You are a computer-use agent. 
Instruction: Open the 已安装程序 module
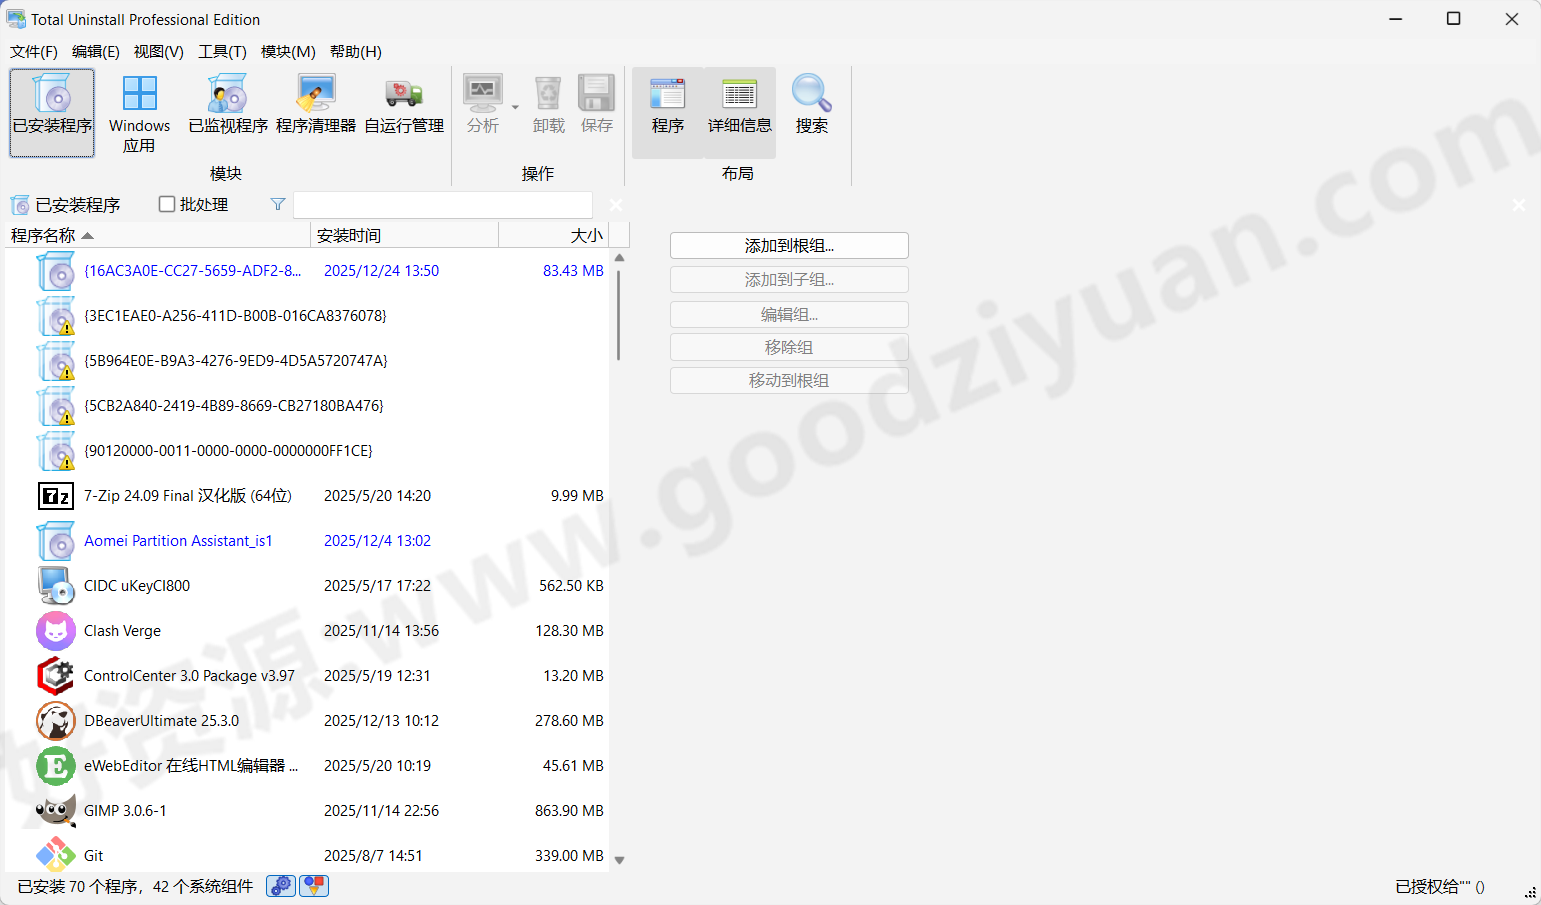51,110
